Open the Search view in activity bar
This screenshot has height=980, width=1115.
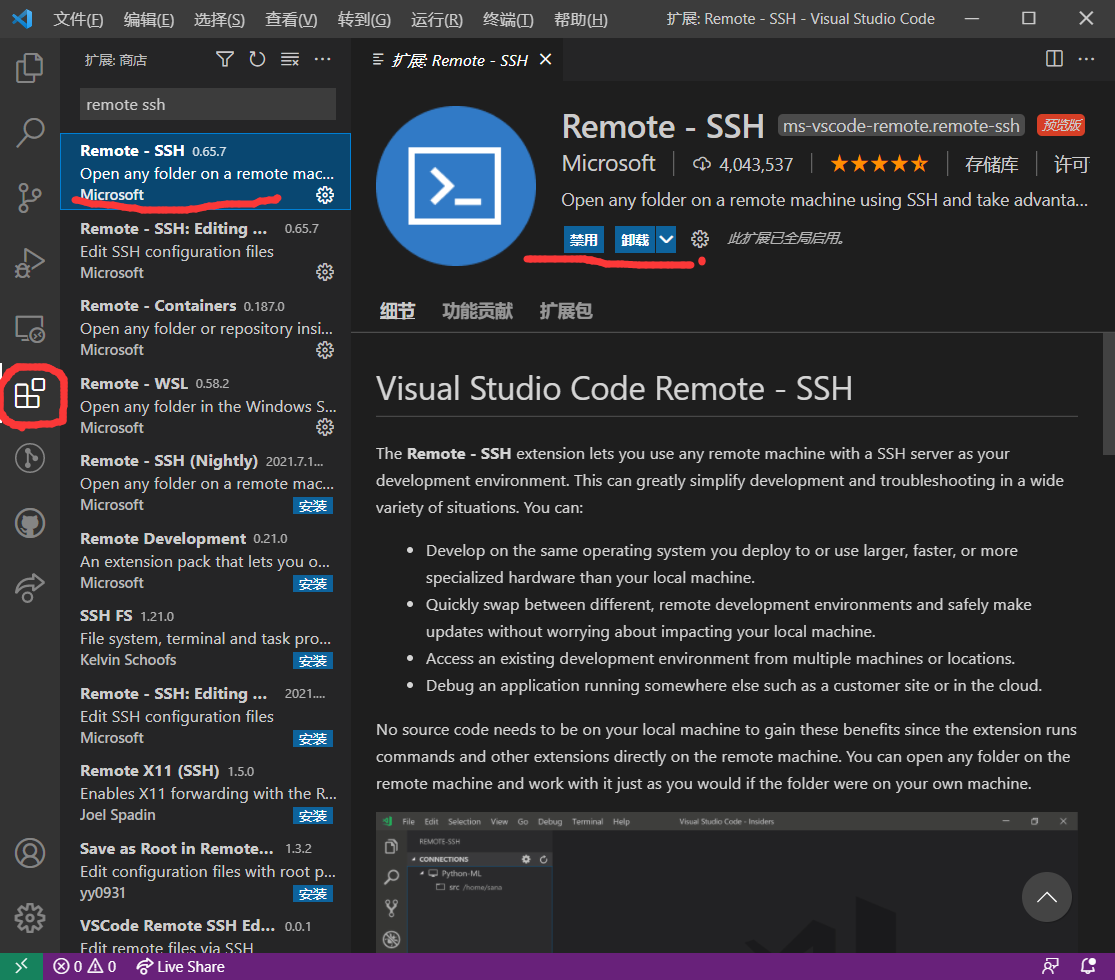click(x=30, y=132)
